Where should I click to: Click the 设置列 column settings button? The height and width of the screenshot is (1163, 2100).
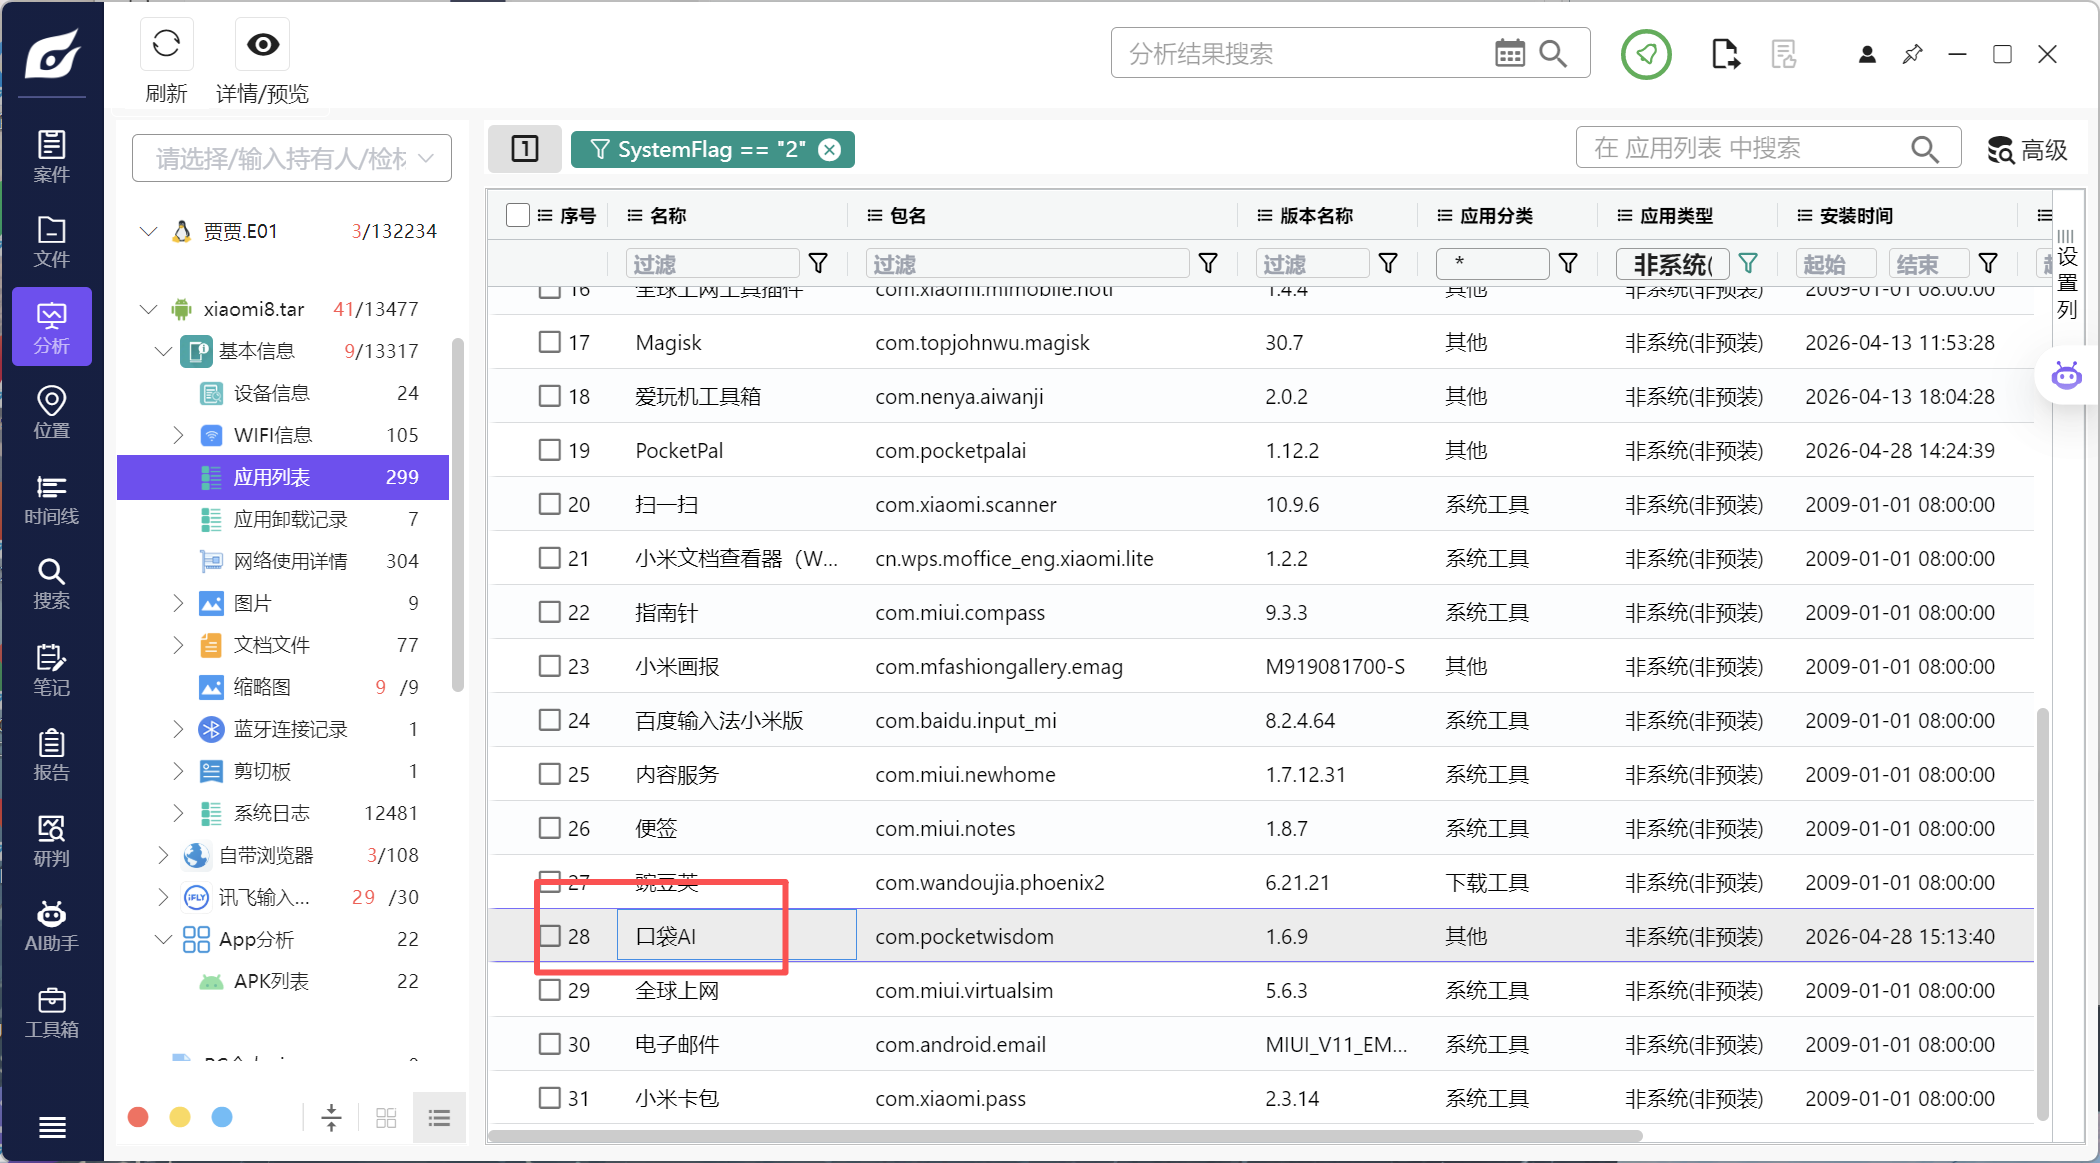[2067, 276]
